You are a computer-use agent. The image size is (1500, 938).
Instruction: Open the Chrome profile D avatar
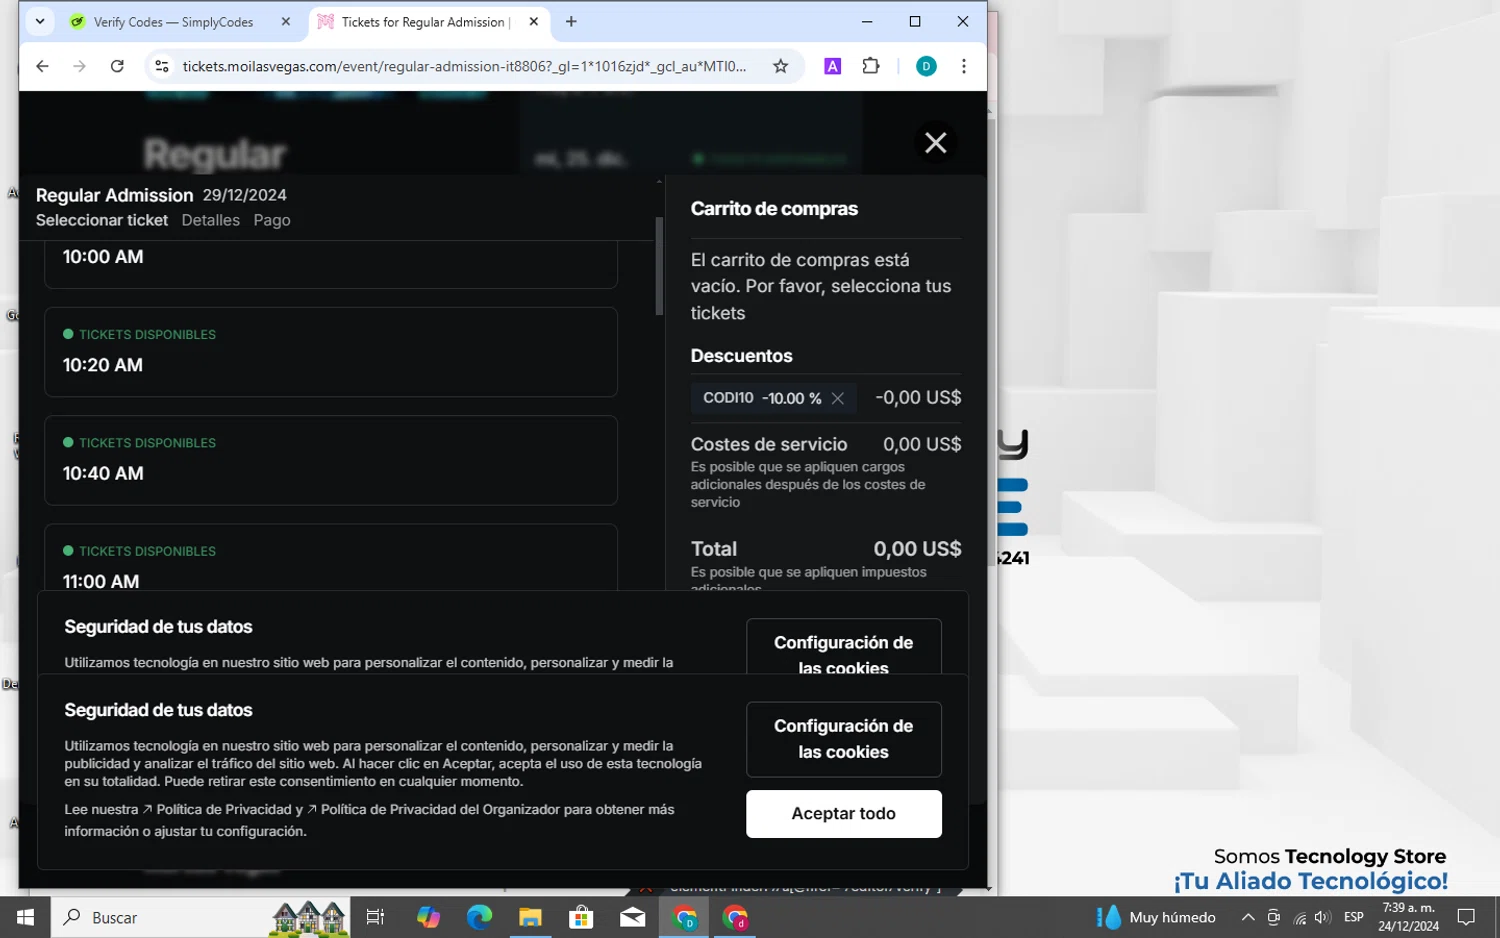click(x=926, y=66)
